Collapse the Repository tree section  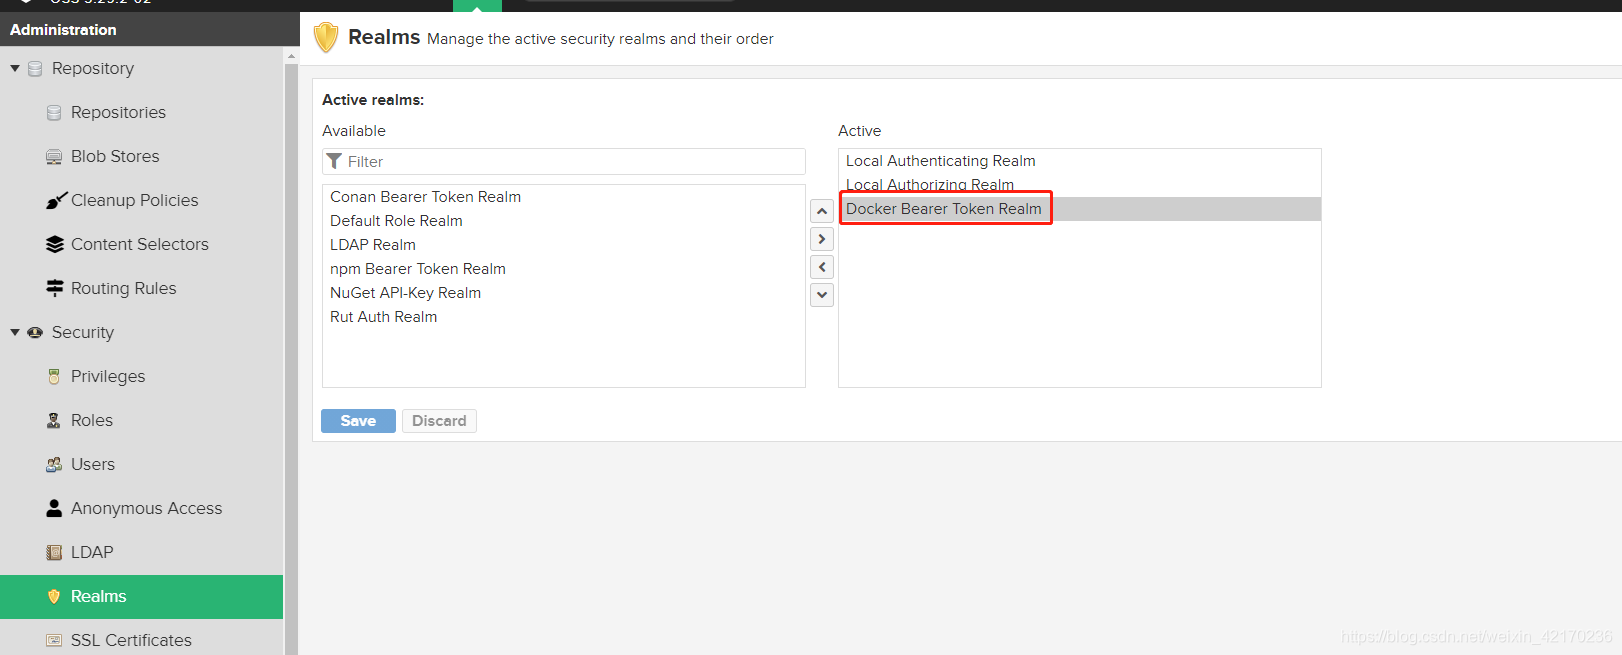(x=15, y=68)
